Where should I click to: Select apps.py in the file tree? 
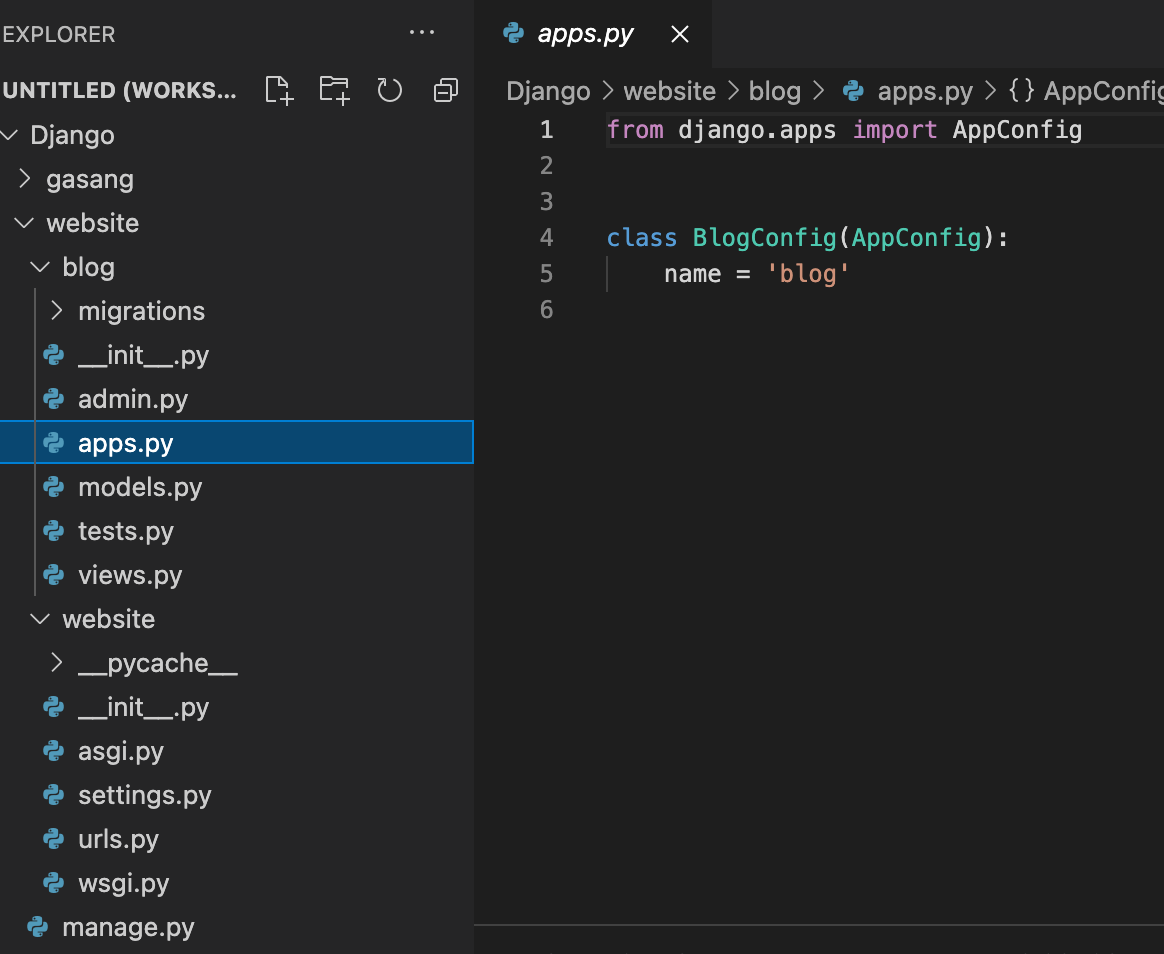[237, 442]
